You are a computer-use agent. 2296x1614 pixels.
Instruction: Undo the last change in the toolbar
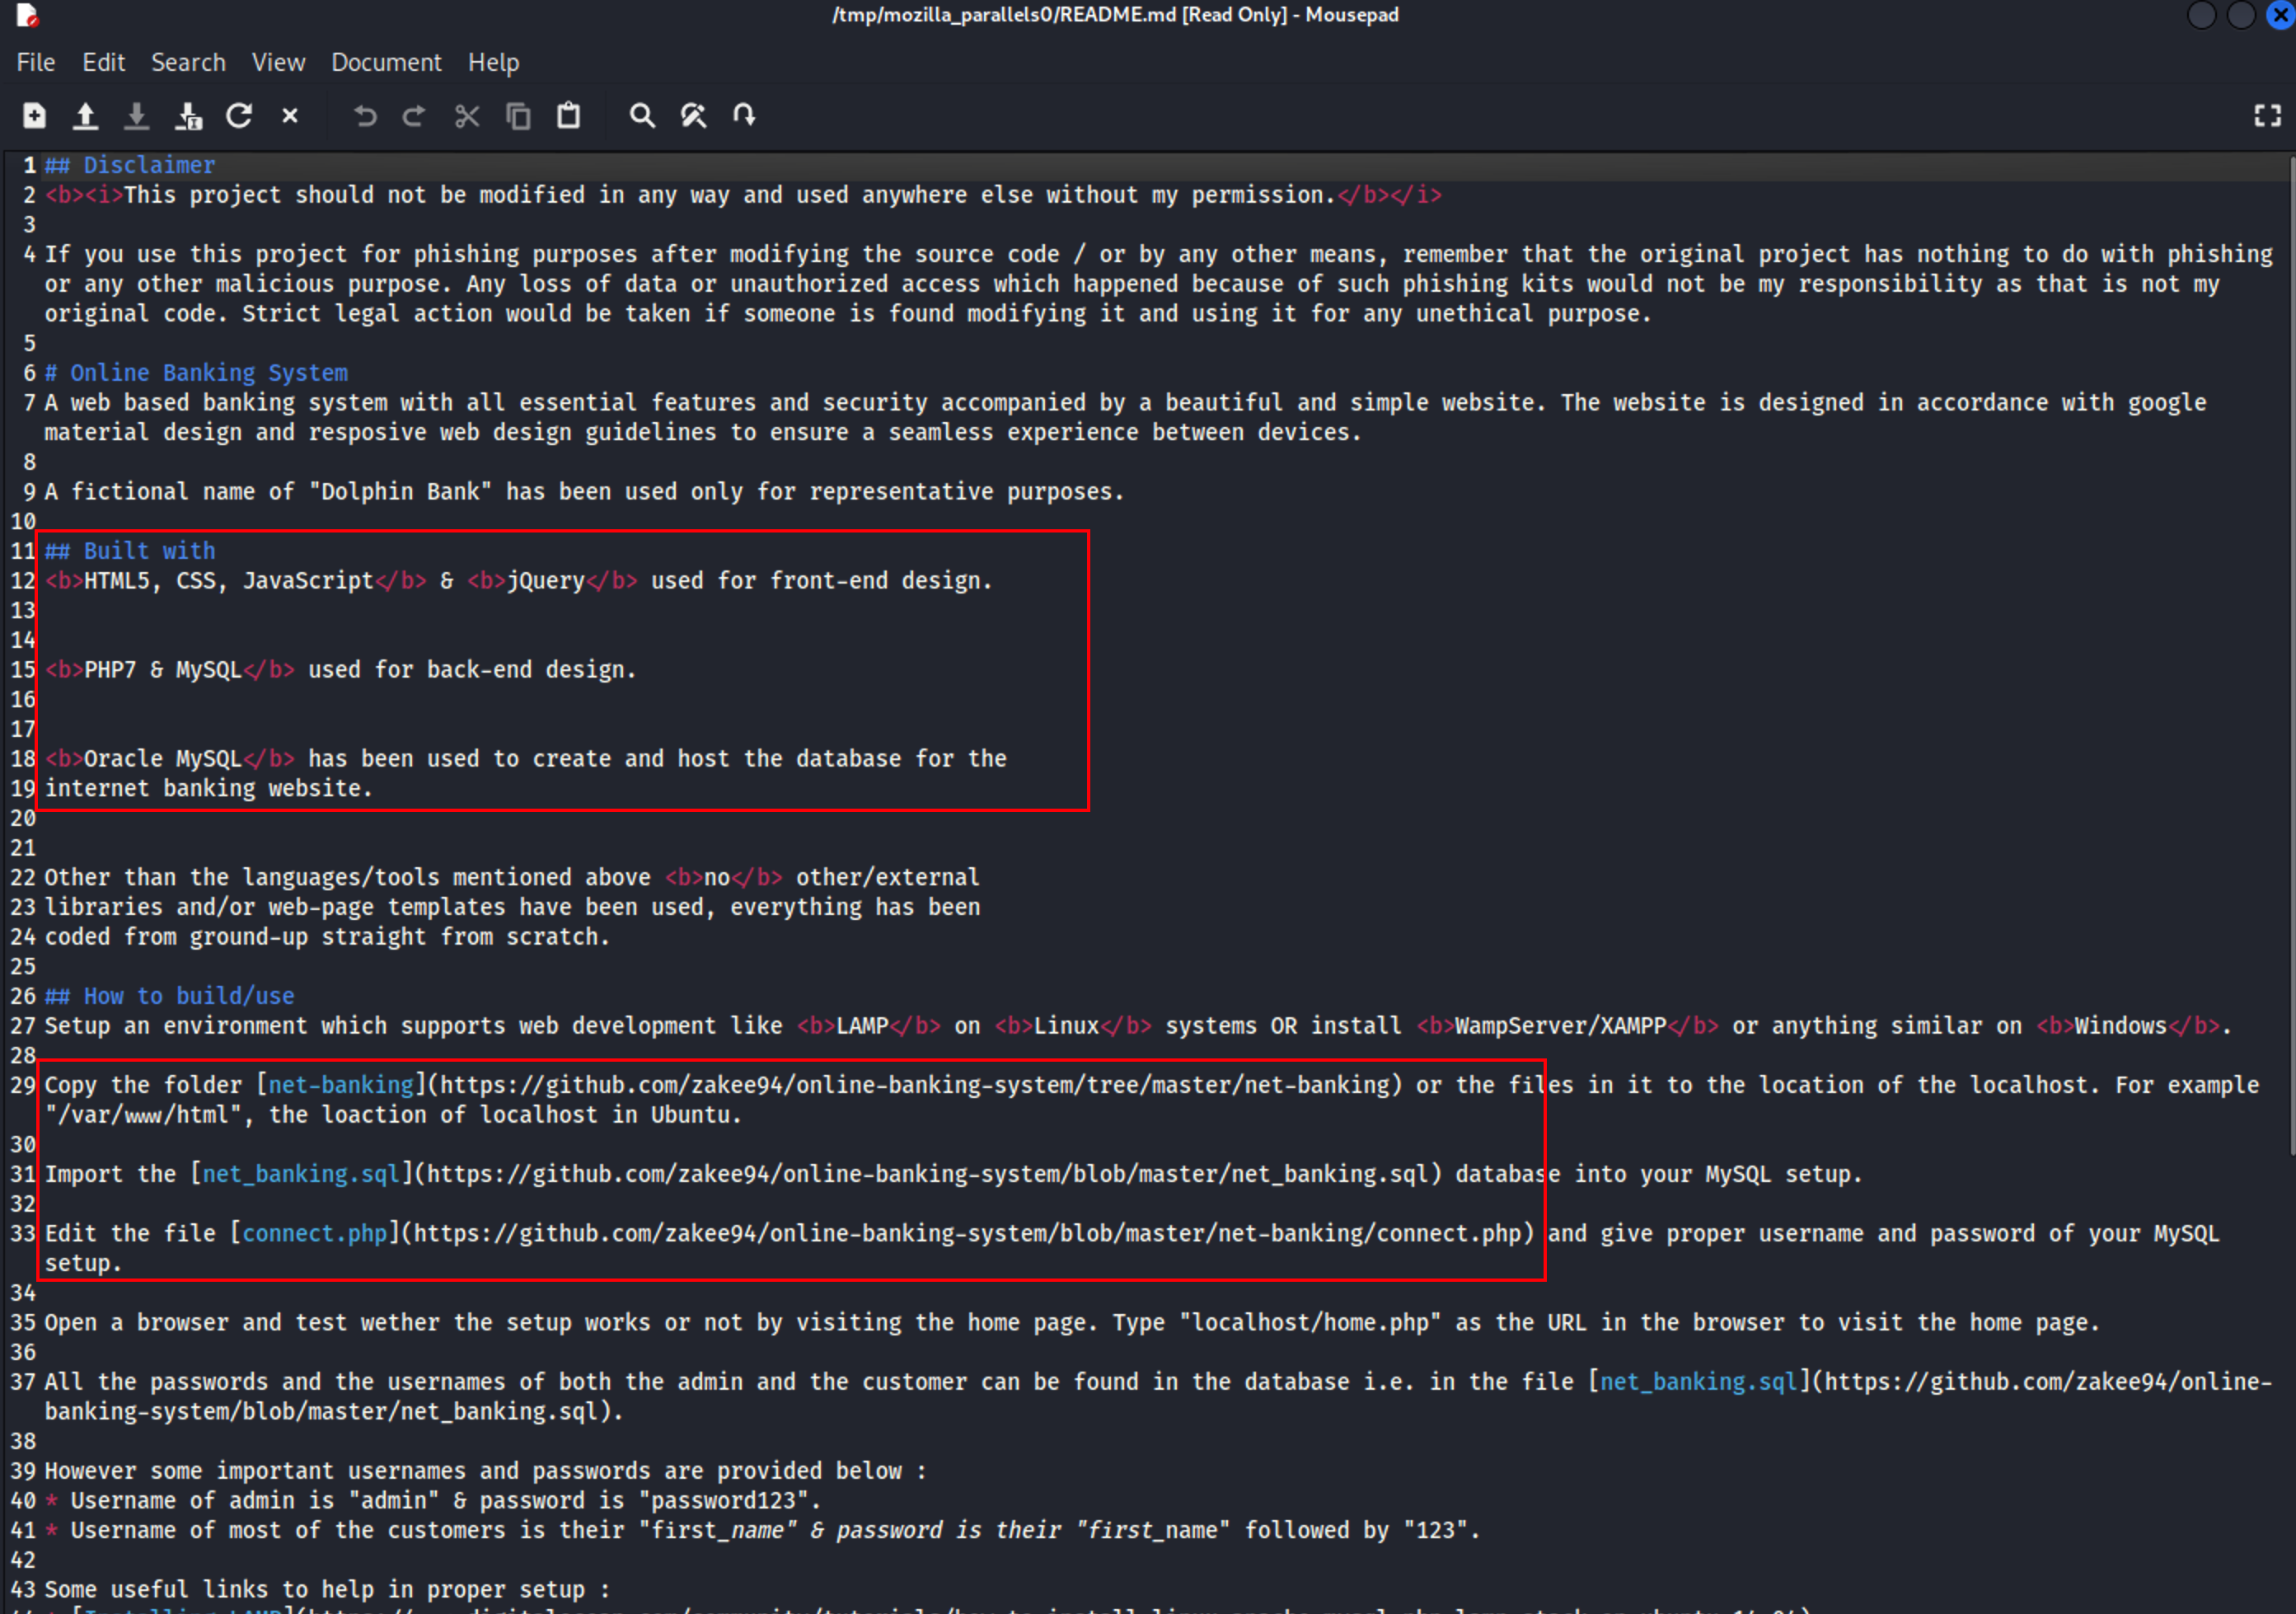pyautogui.click(x=365, y=116)
